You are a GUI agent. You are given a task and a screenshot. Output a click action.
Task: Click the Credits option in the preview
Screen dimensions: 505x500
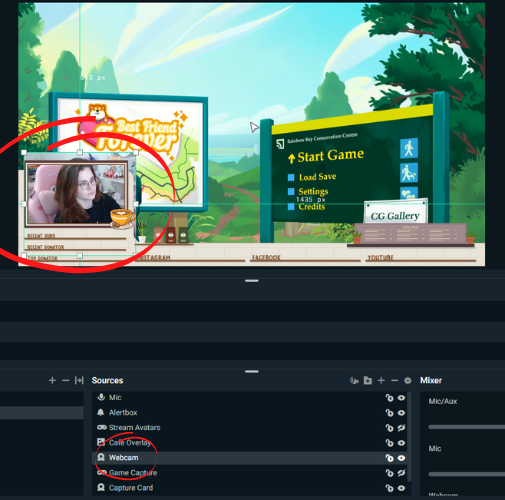coord(311,207)
